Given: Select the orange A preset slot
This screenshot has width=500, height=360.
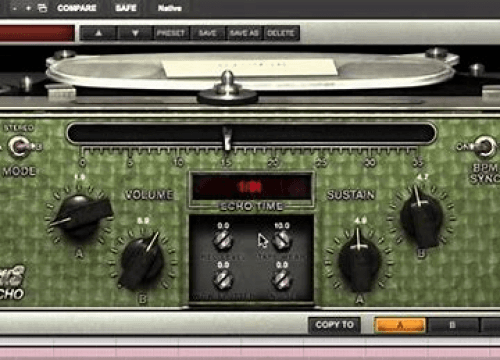Looking at the screenshot, I should (400, 325).
